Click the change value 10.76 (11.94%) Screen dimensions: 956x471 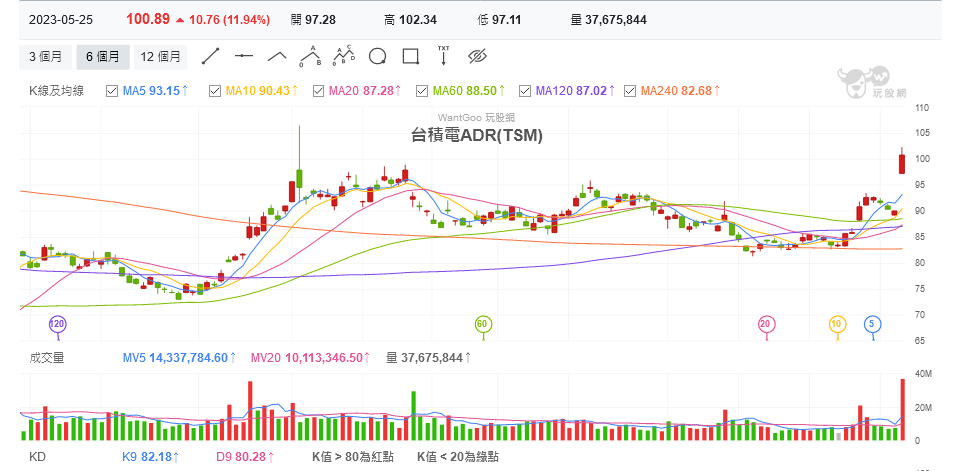(x=229, y=20)
